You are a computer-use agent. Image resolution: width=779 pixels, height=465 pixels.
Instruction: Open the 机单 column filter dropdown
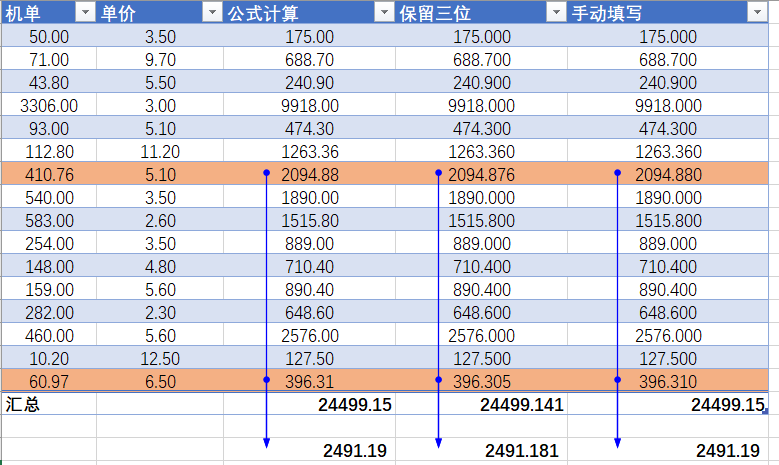coord(85,12)
